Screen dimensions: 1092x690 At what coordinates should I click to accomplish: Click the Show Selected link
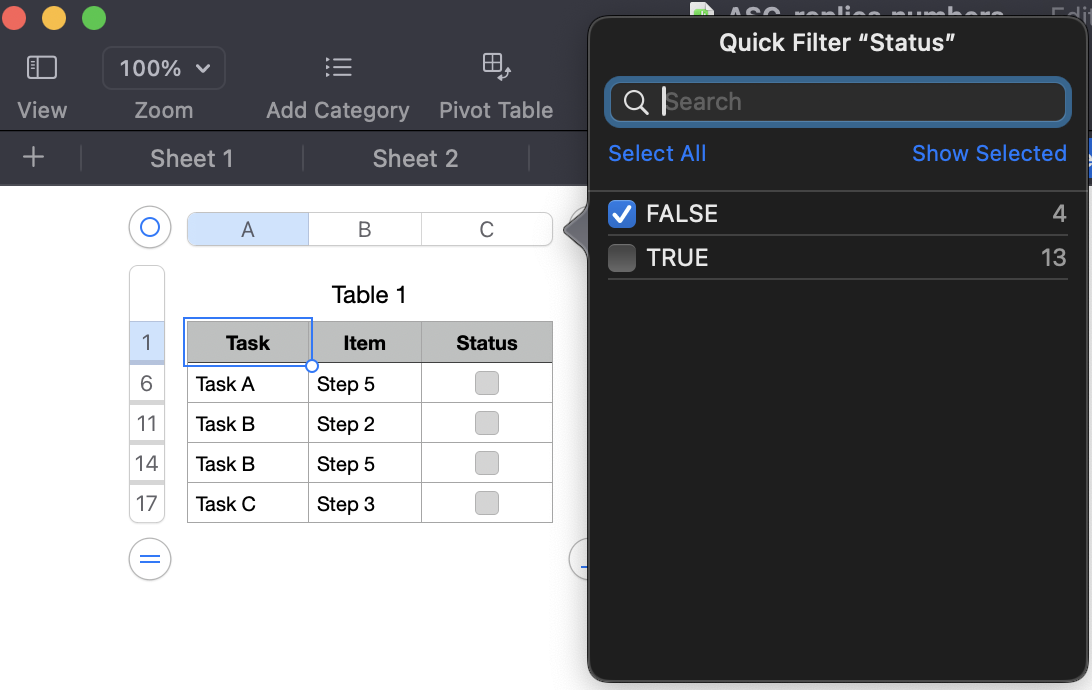989,153
